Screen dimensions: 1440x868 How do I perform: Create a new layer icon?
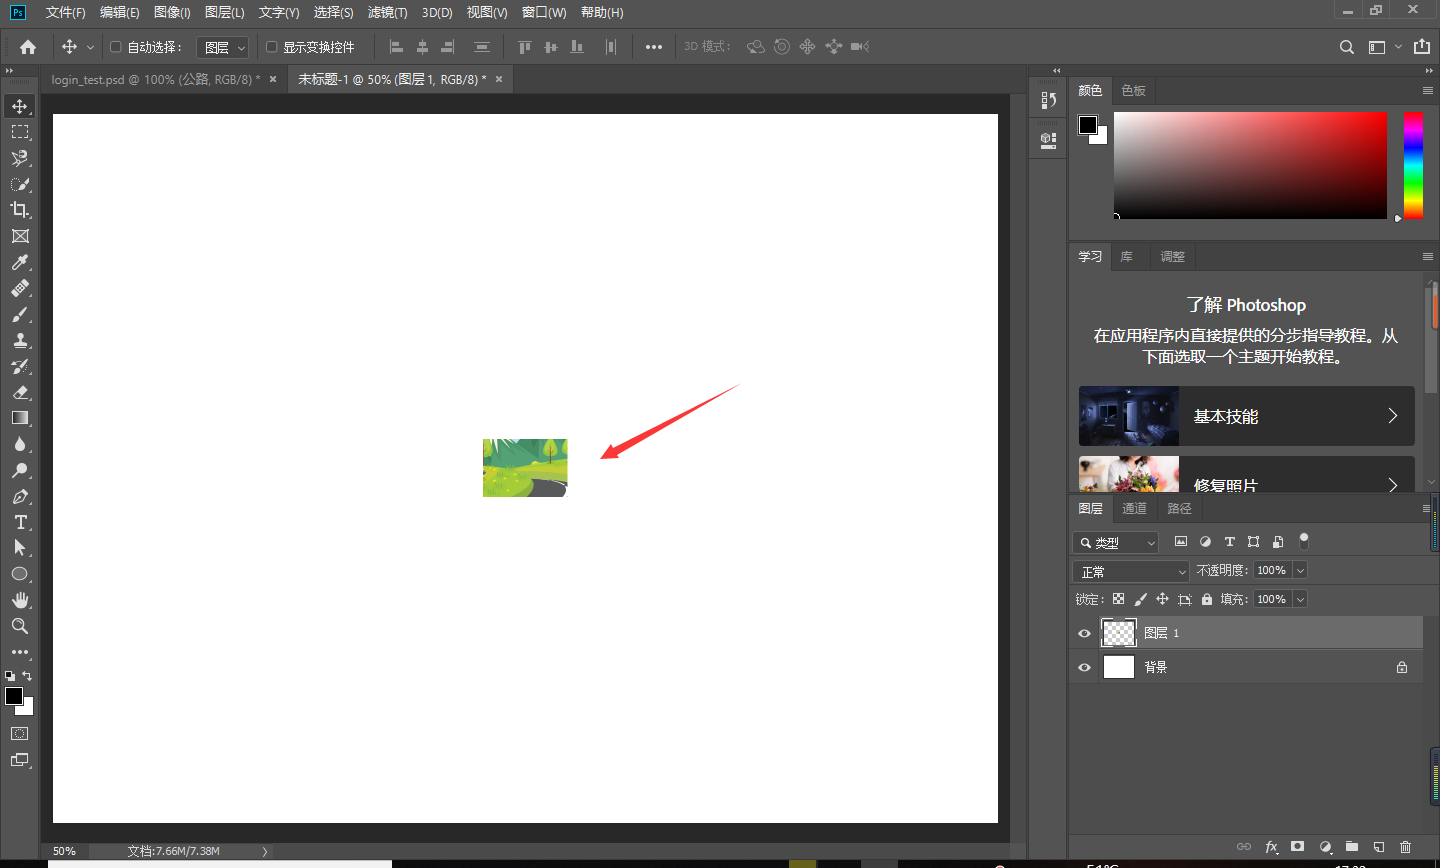point(1379,847)
